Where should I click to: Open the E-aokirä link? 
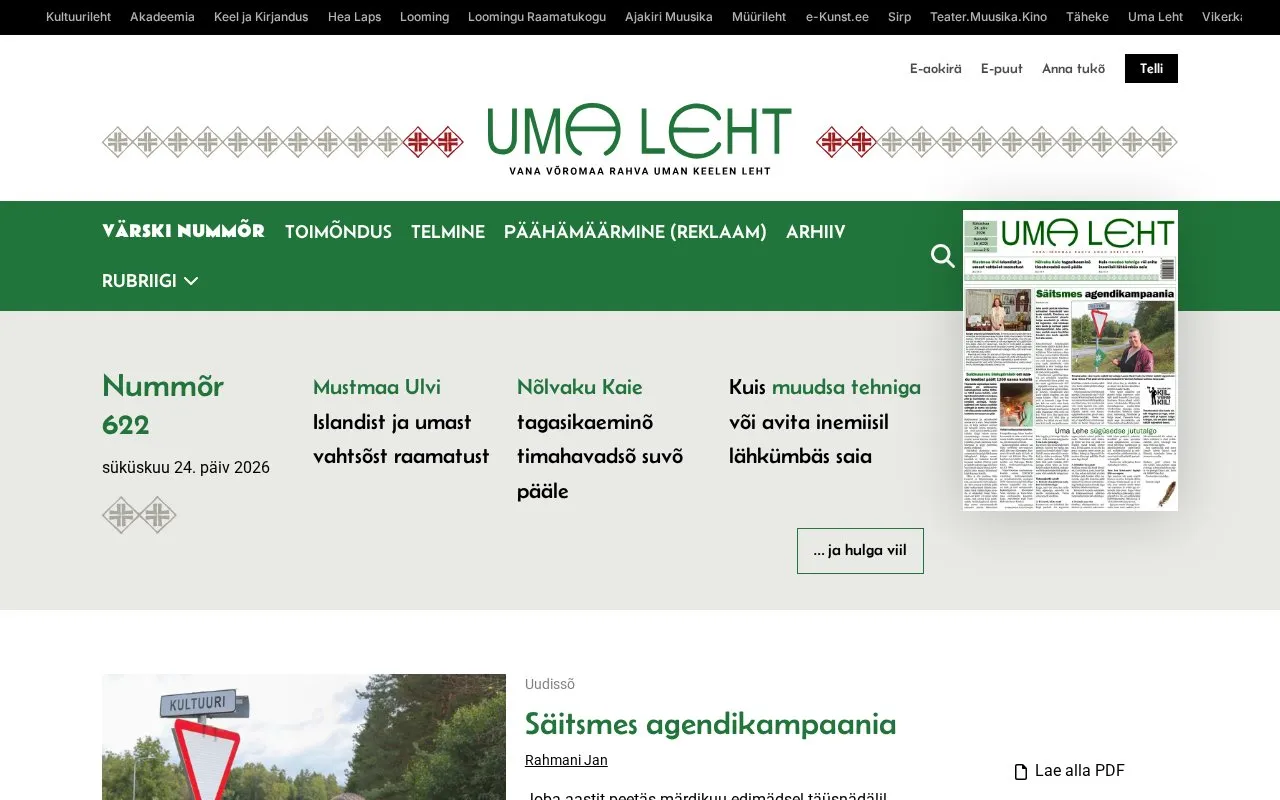[936, 69]
